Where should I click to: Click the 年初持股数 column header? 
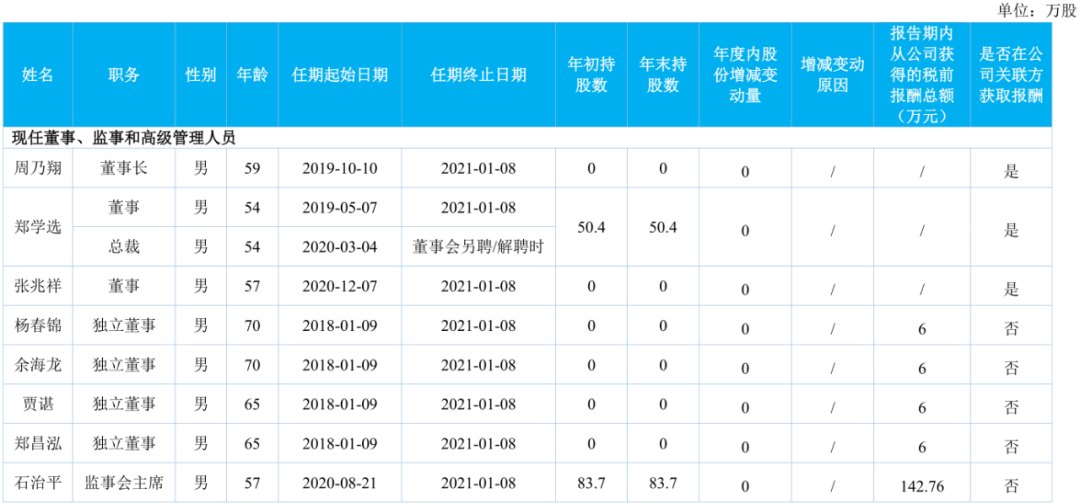click(x=591, y=75)
